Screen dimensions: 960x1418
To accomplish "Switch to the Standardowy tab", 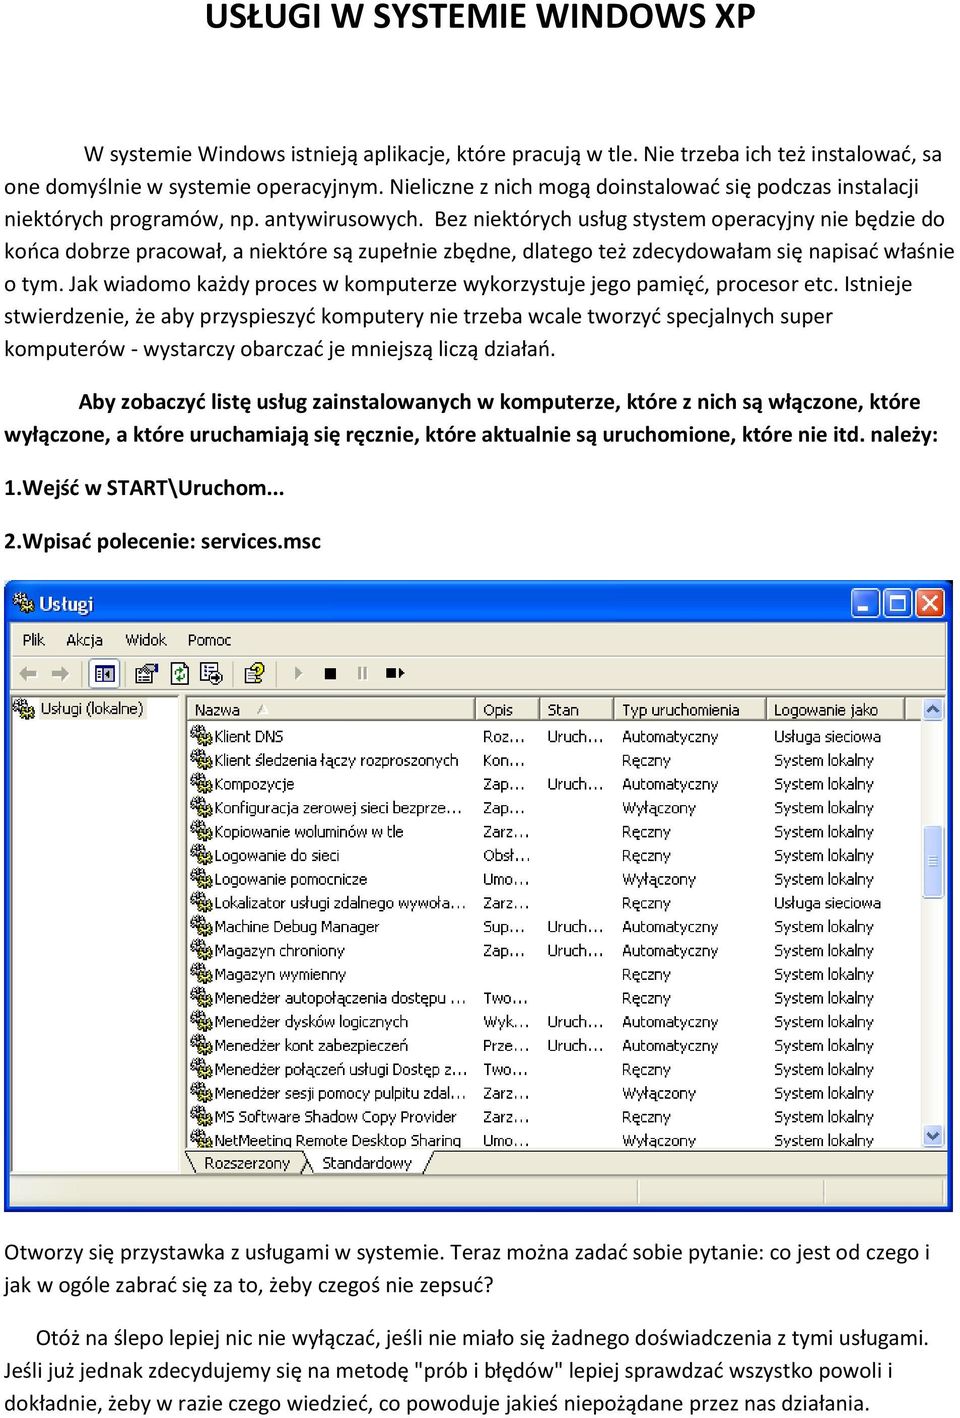I will [x=367, y=1163].
